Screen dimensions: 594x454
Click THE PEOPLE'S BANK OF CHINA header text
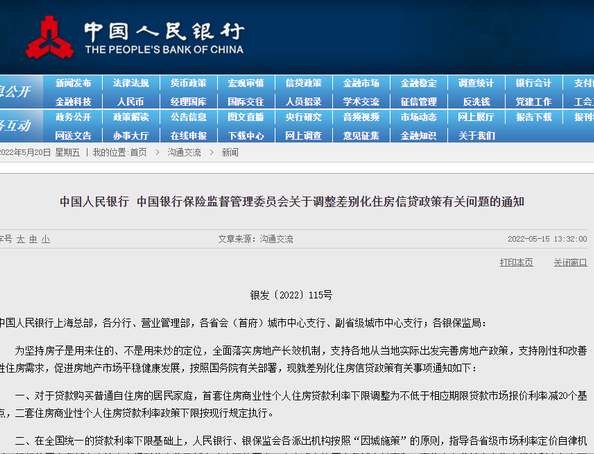pyautogui.click(x=164, y=50)
